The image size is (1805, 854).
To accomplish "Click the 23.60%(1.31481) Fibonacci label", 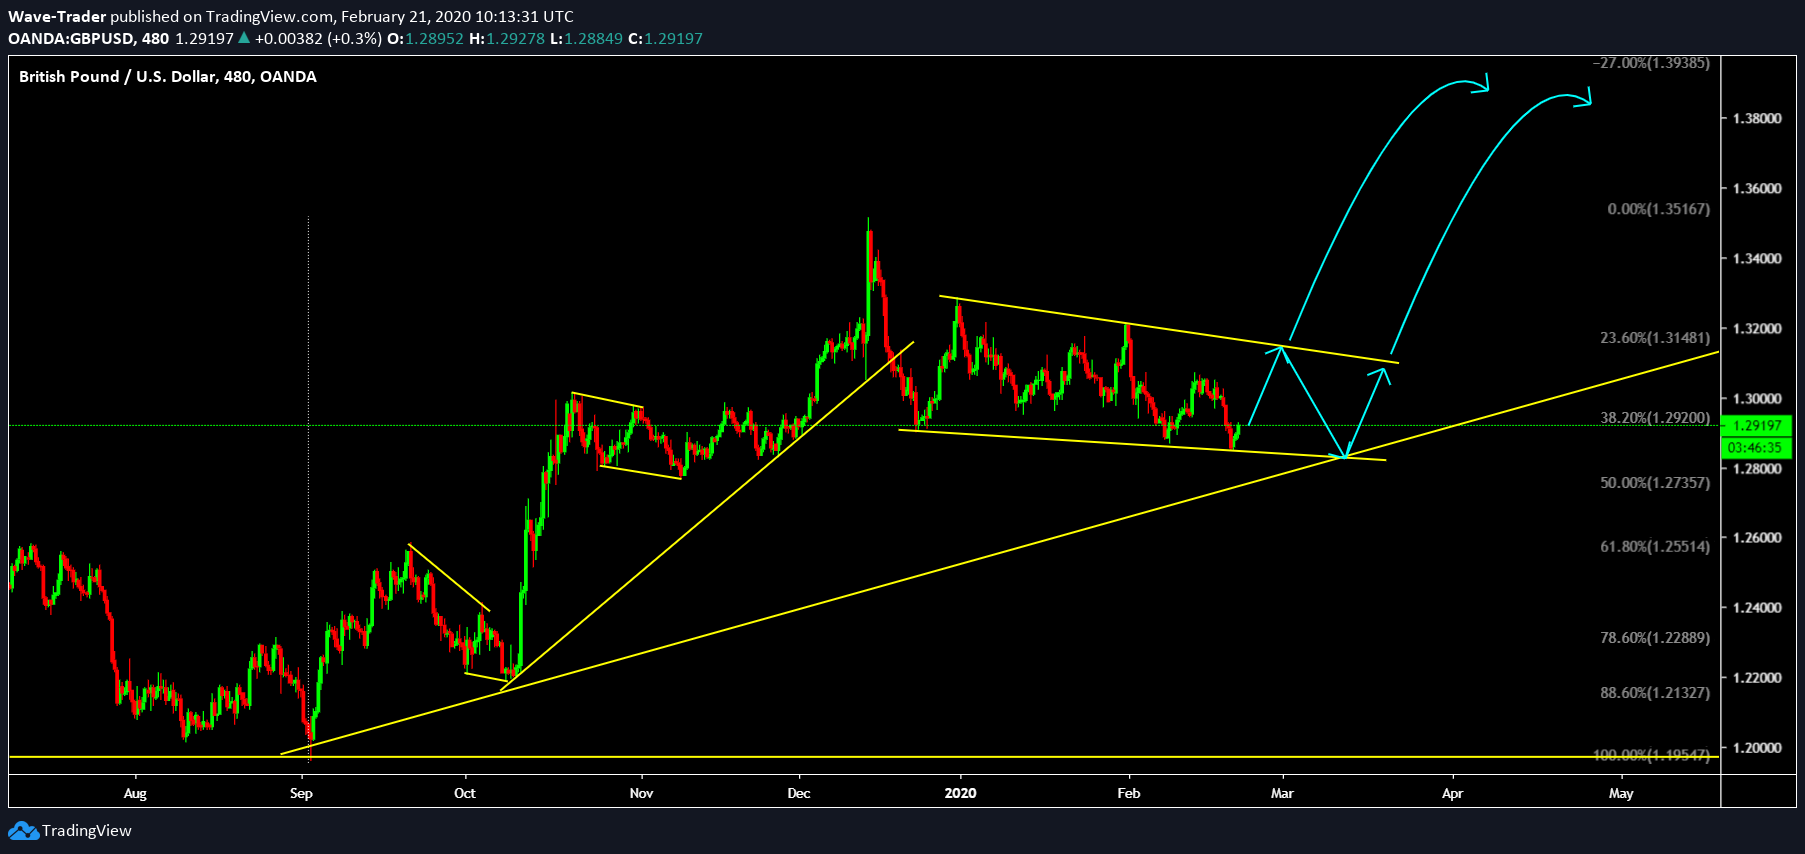I will tap(1655, 338).
